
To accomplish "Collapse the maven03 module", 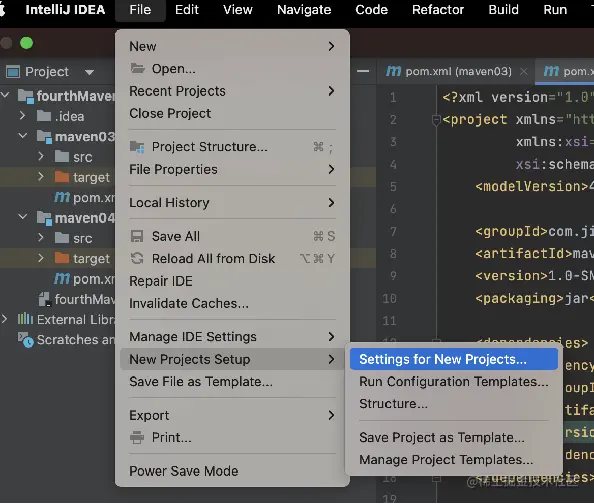I will coord(23,135).
